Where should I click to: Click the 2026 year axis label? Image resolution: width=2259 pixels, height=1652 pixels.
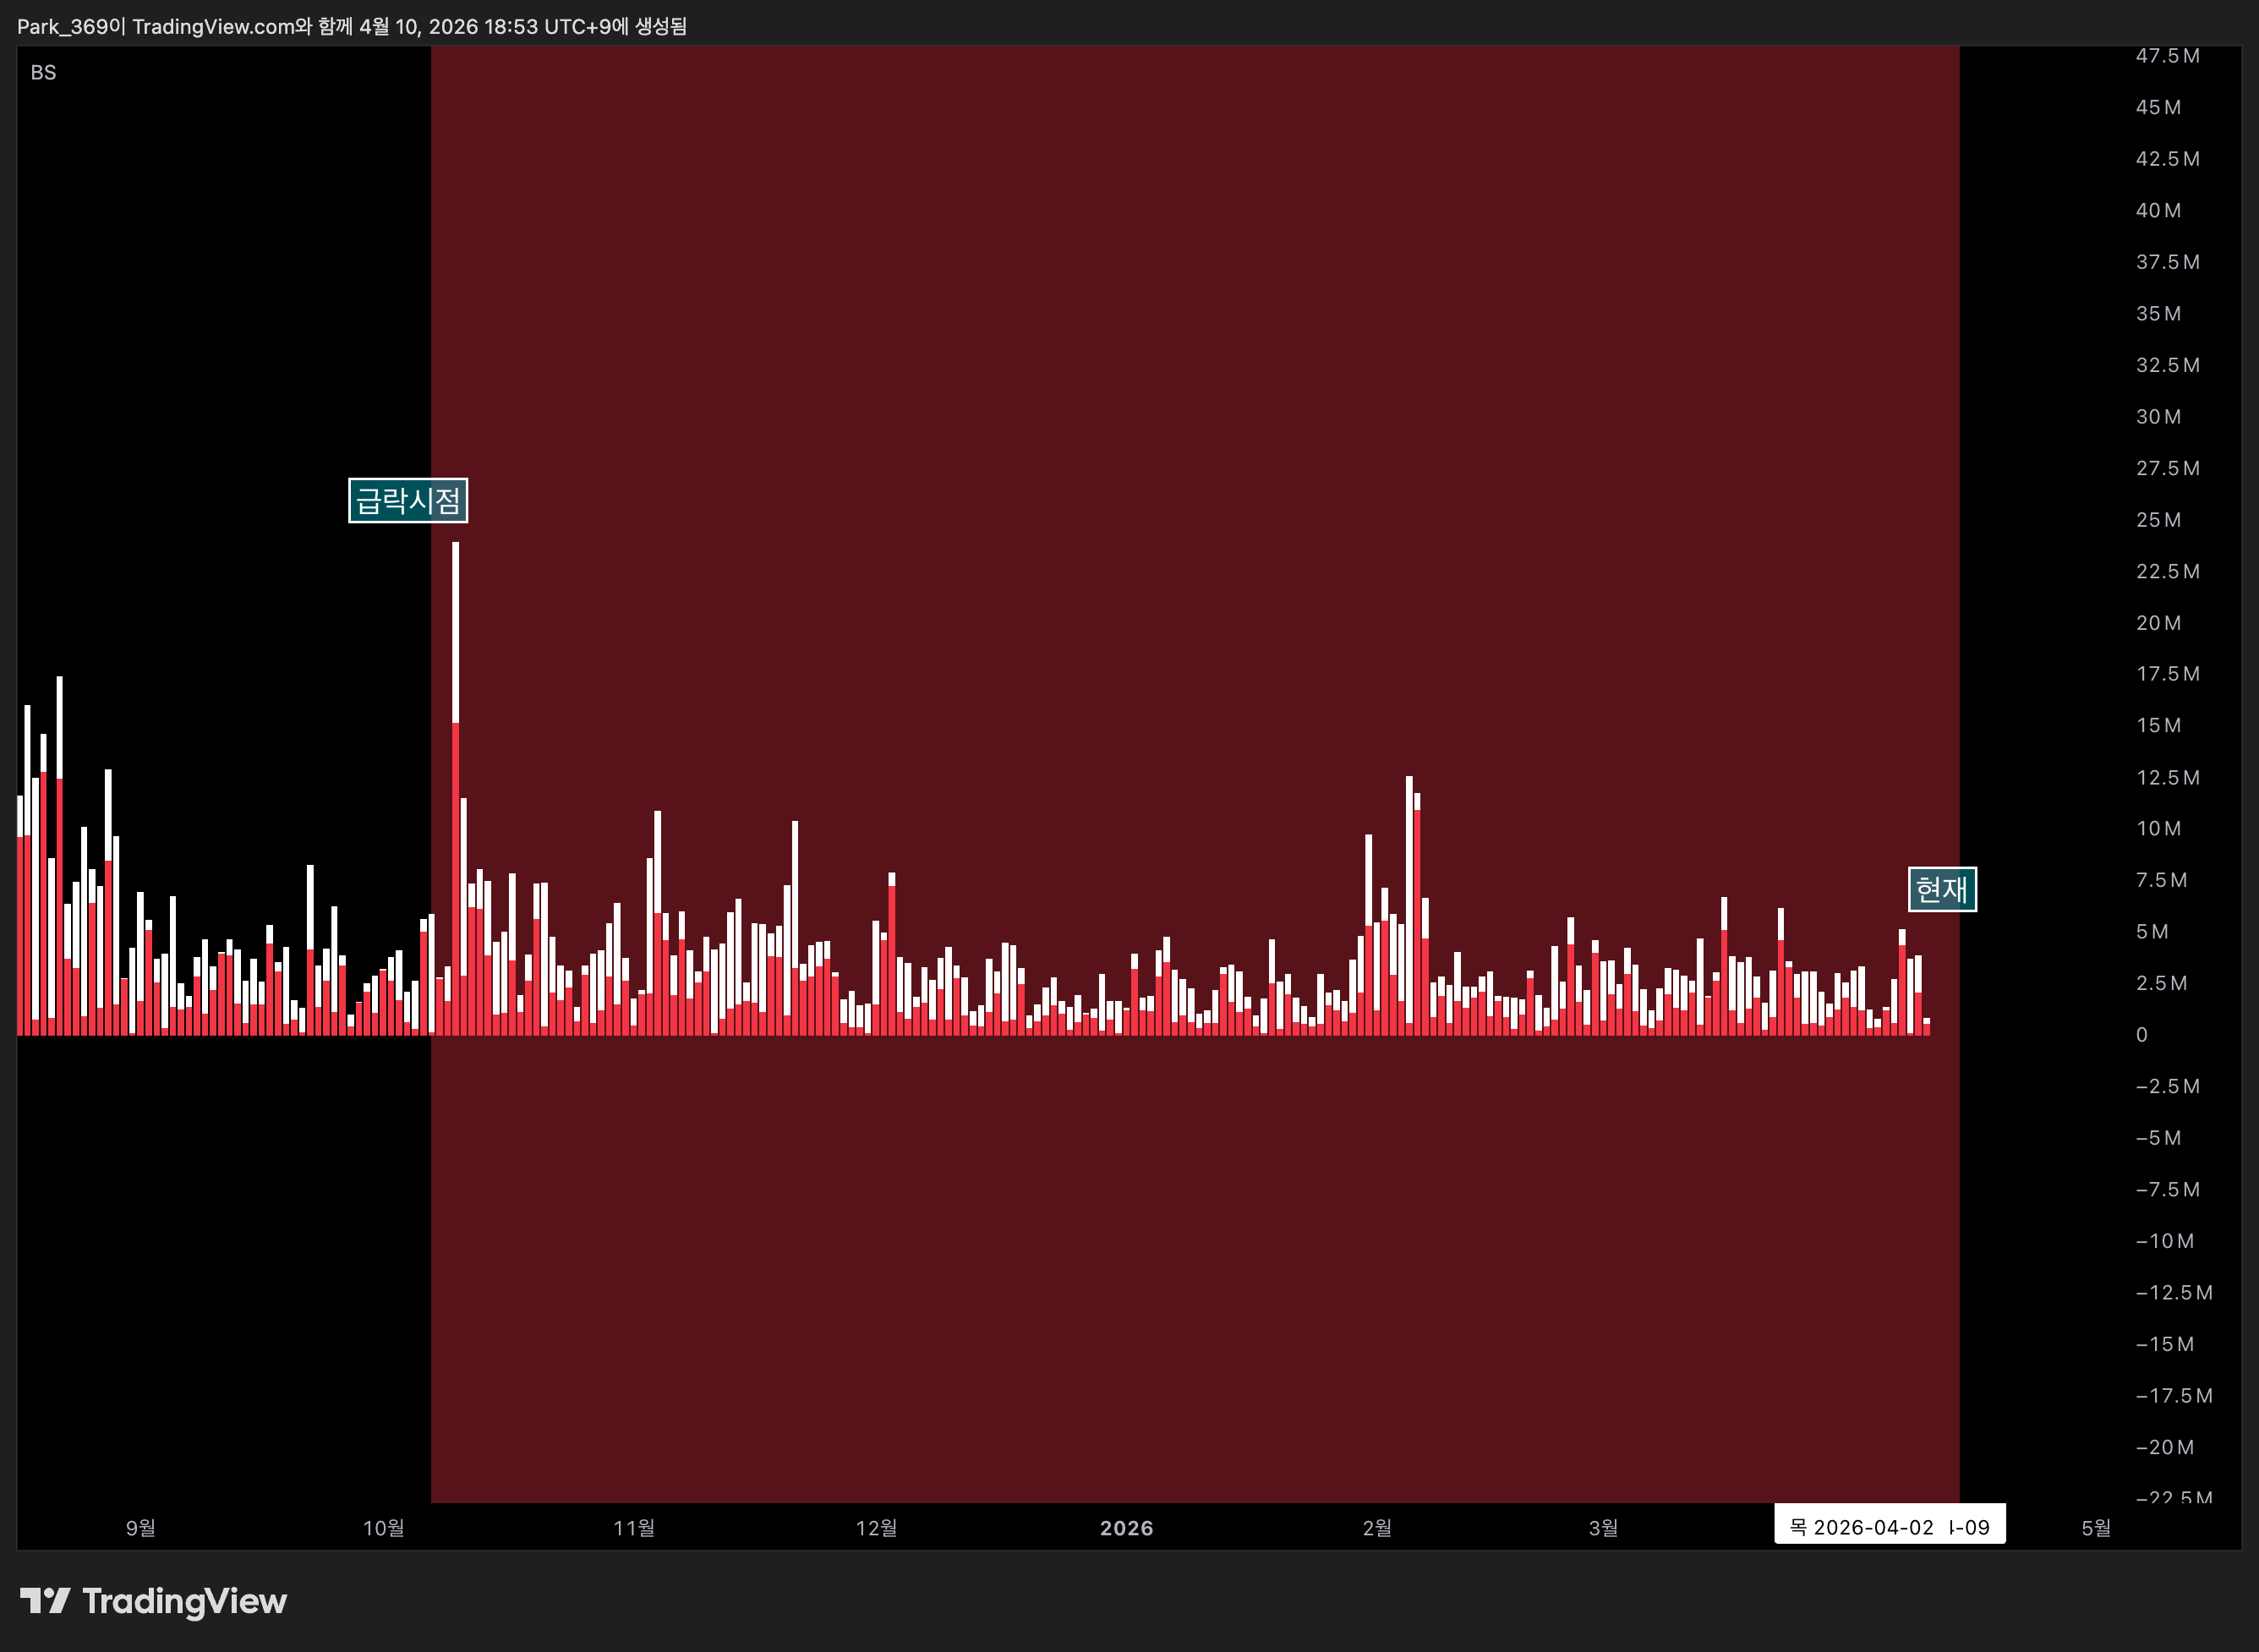click(1127, 1528)
